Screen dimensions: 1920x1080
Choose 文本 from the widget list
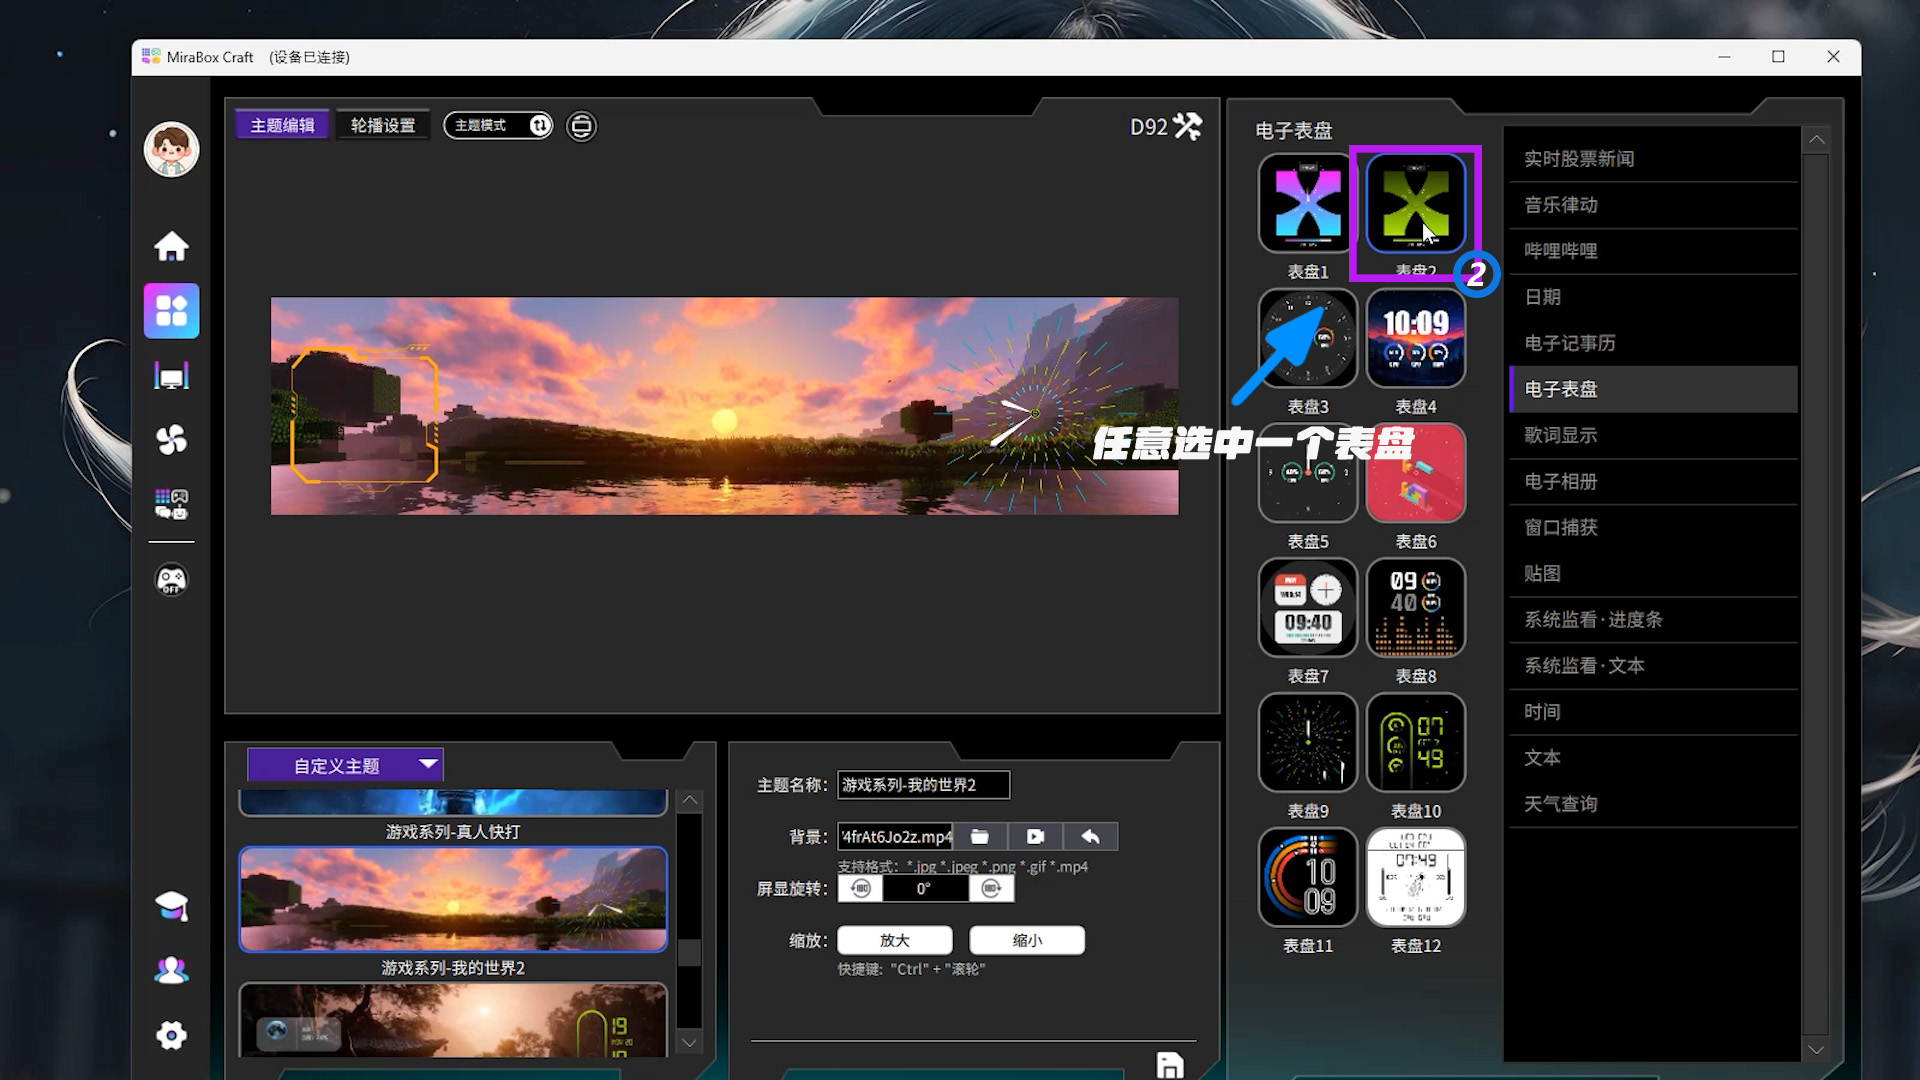[1653, 757]
